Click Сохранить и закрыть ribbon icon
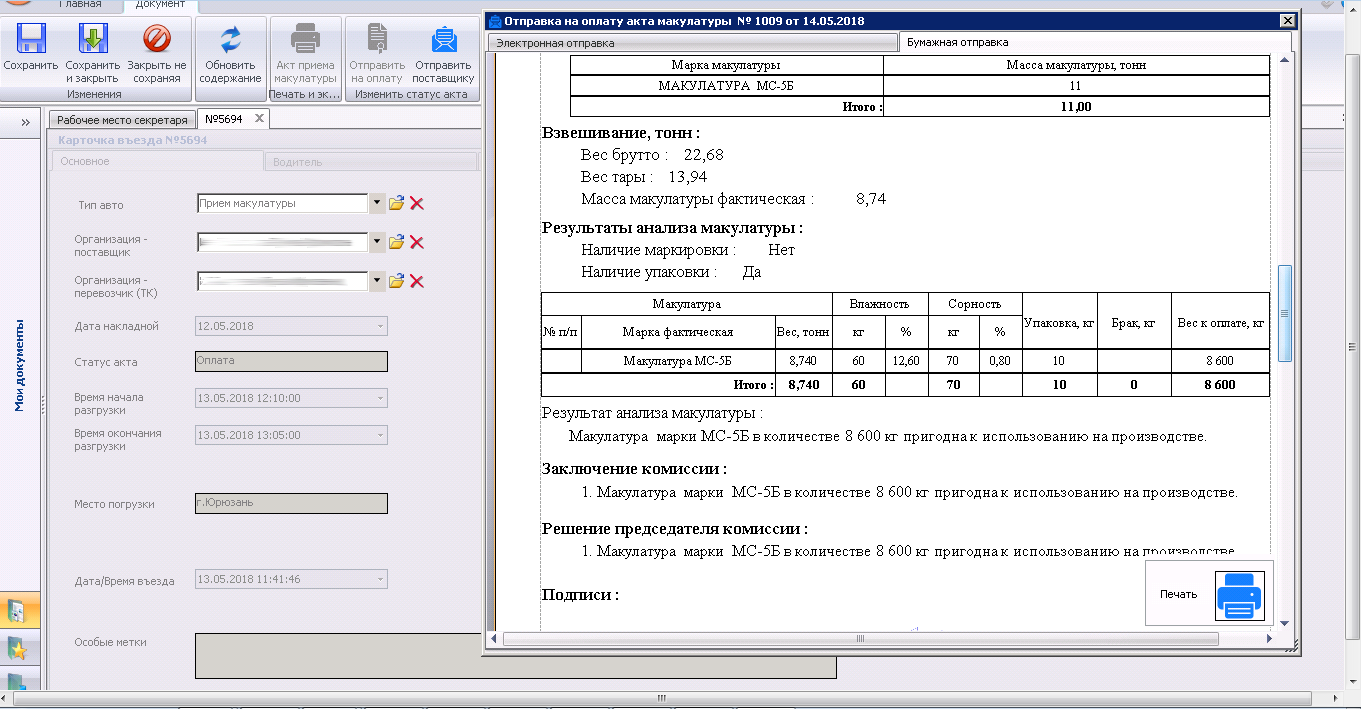 click(93, 39)
